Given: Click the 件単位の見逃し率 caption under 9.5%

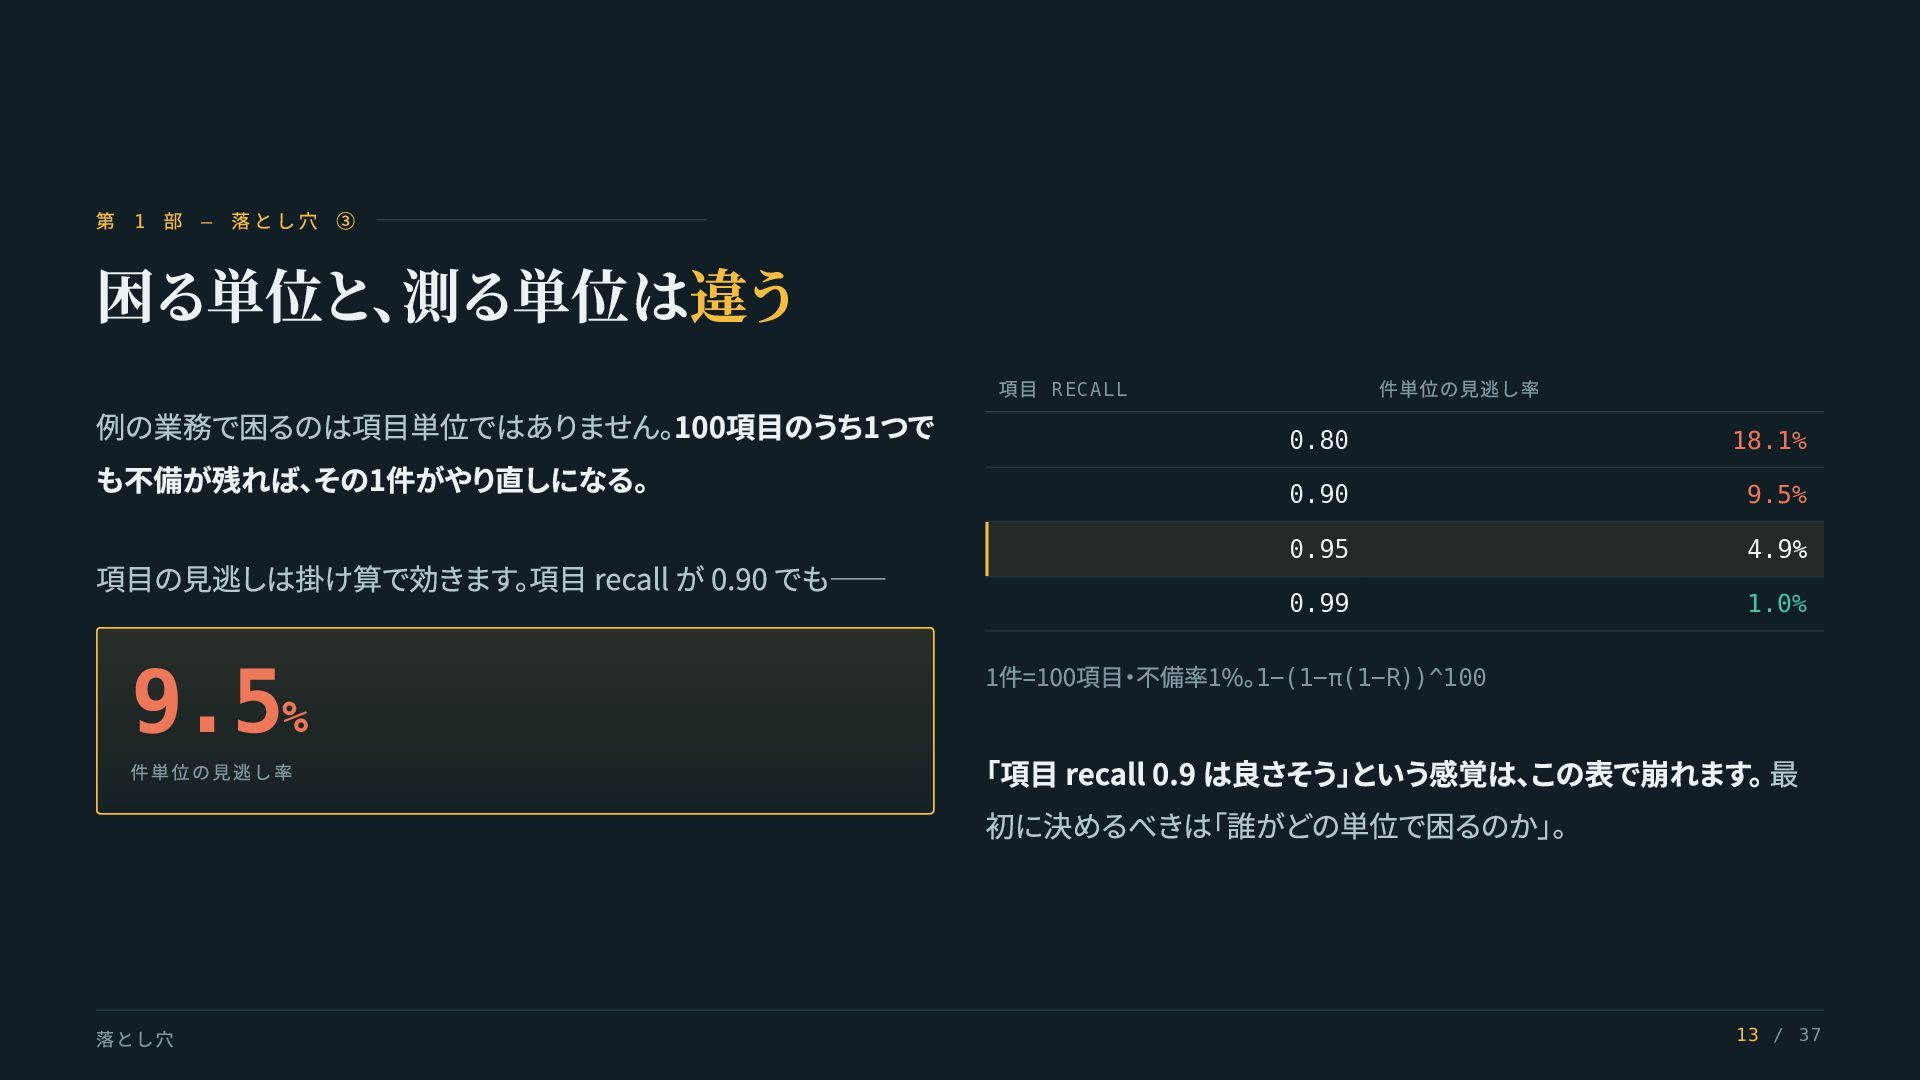Looking at the screenshot, I should pyautogui.click(x=212, y=772).
